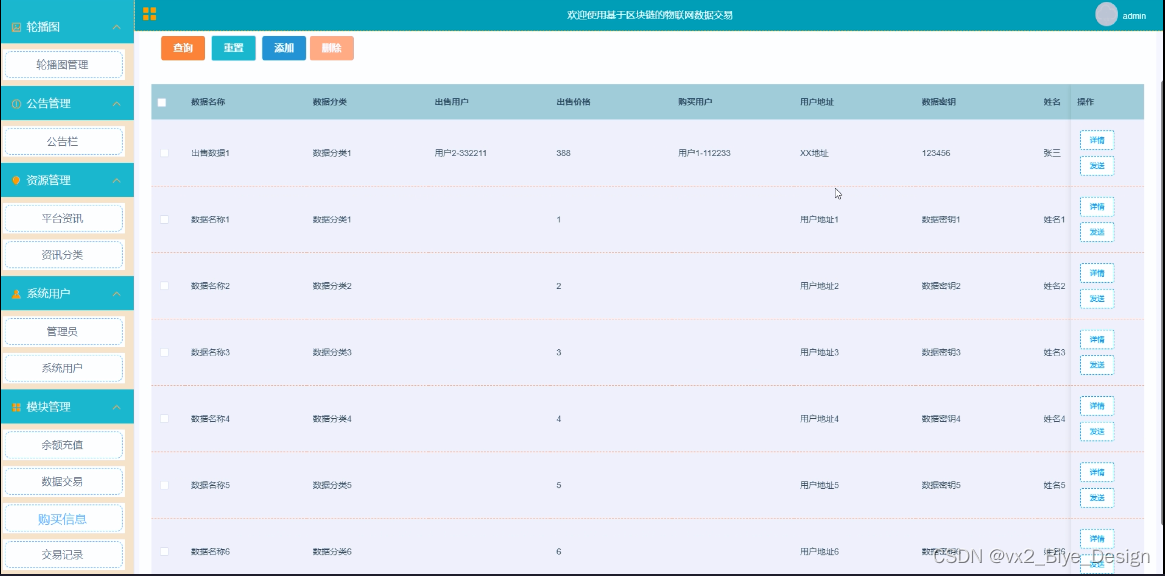Click price cell 388

[x=563, y=153]
